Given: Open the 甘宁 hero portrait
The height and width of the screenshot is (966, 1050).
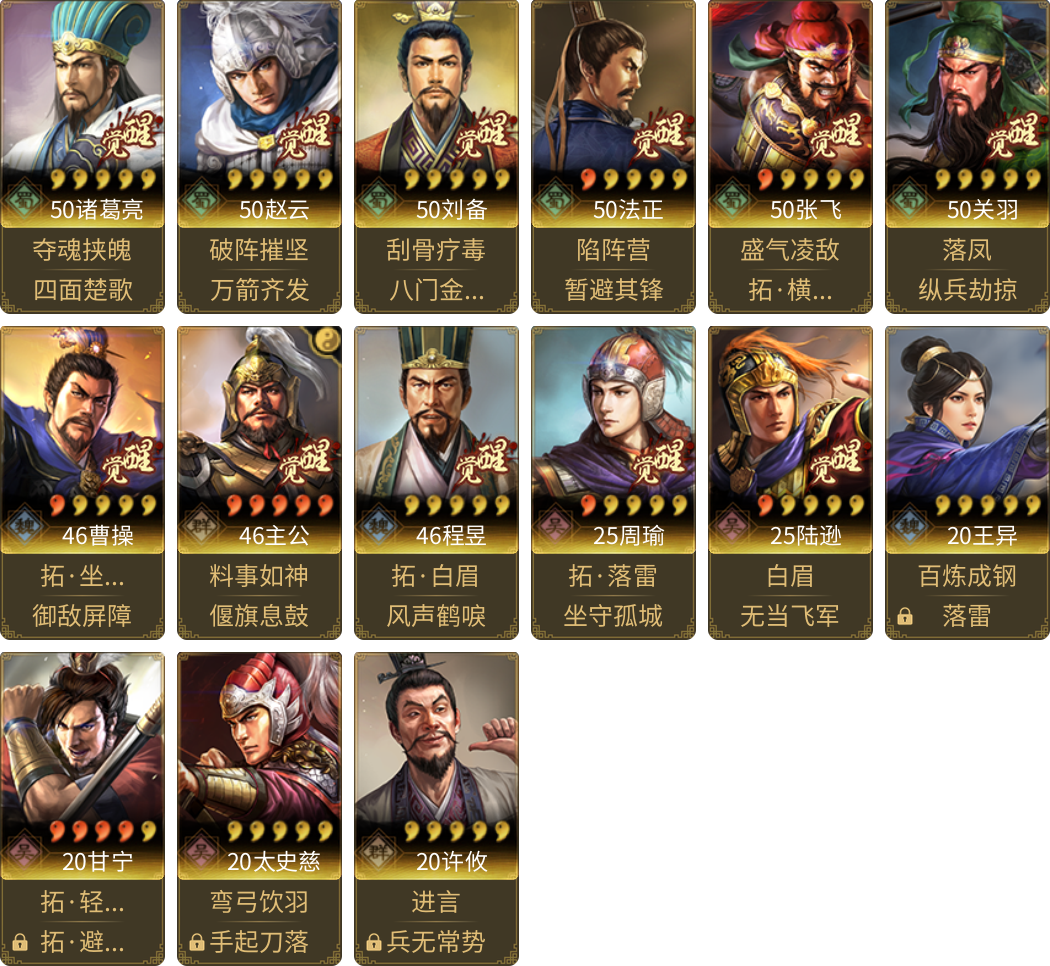Looking at the screenshot, I should [82, 736].
